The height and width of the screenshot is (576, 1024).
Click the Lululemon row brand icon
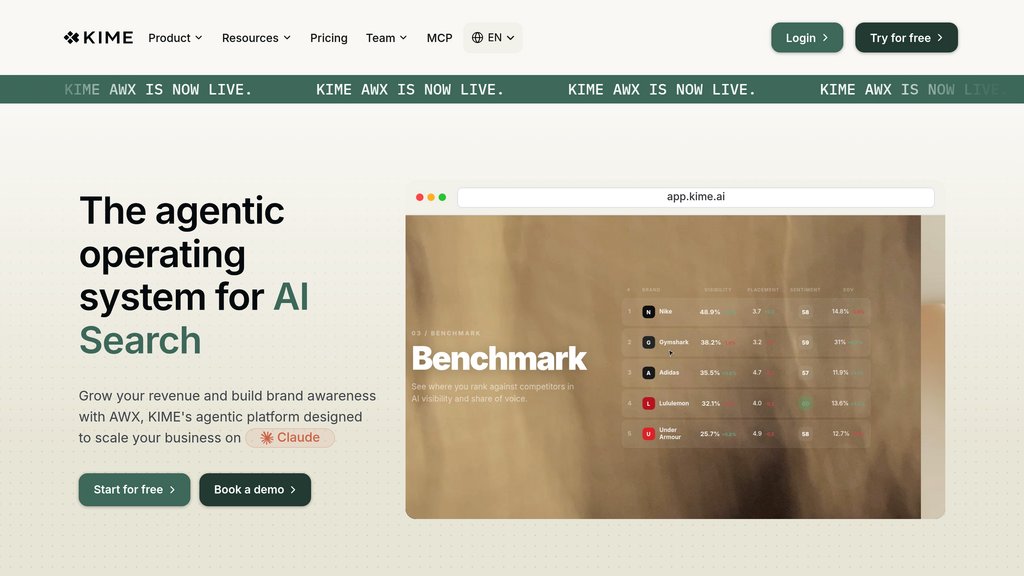(x=648, y=404)
